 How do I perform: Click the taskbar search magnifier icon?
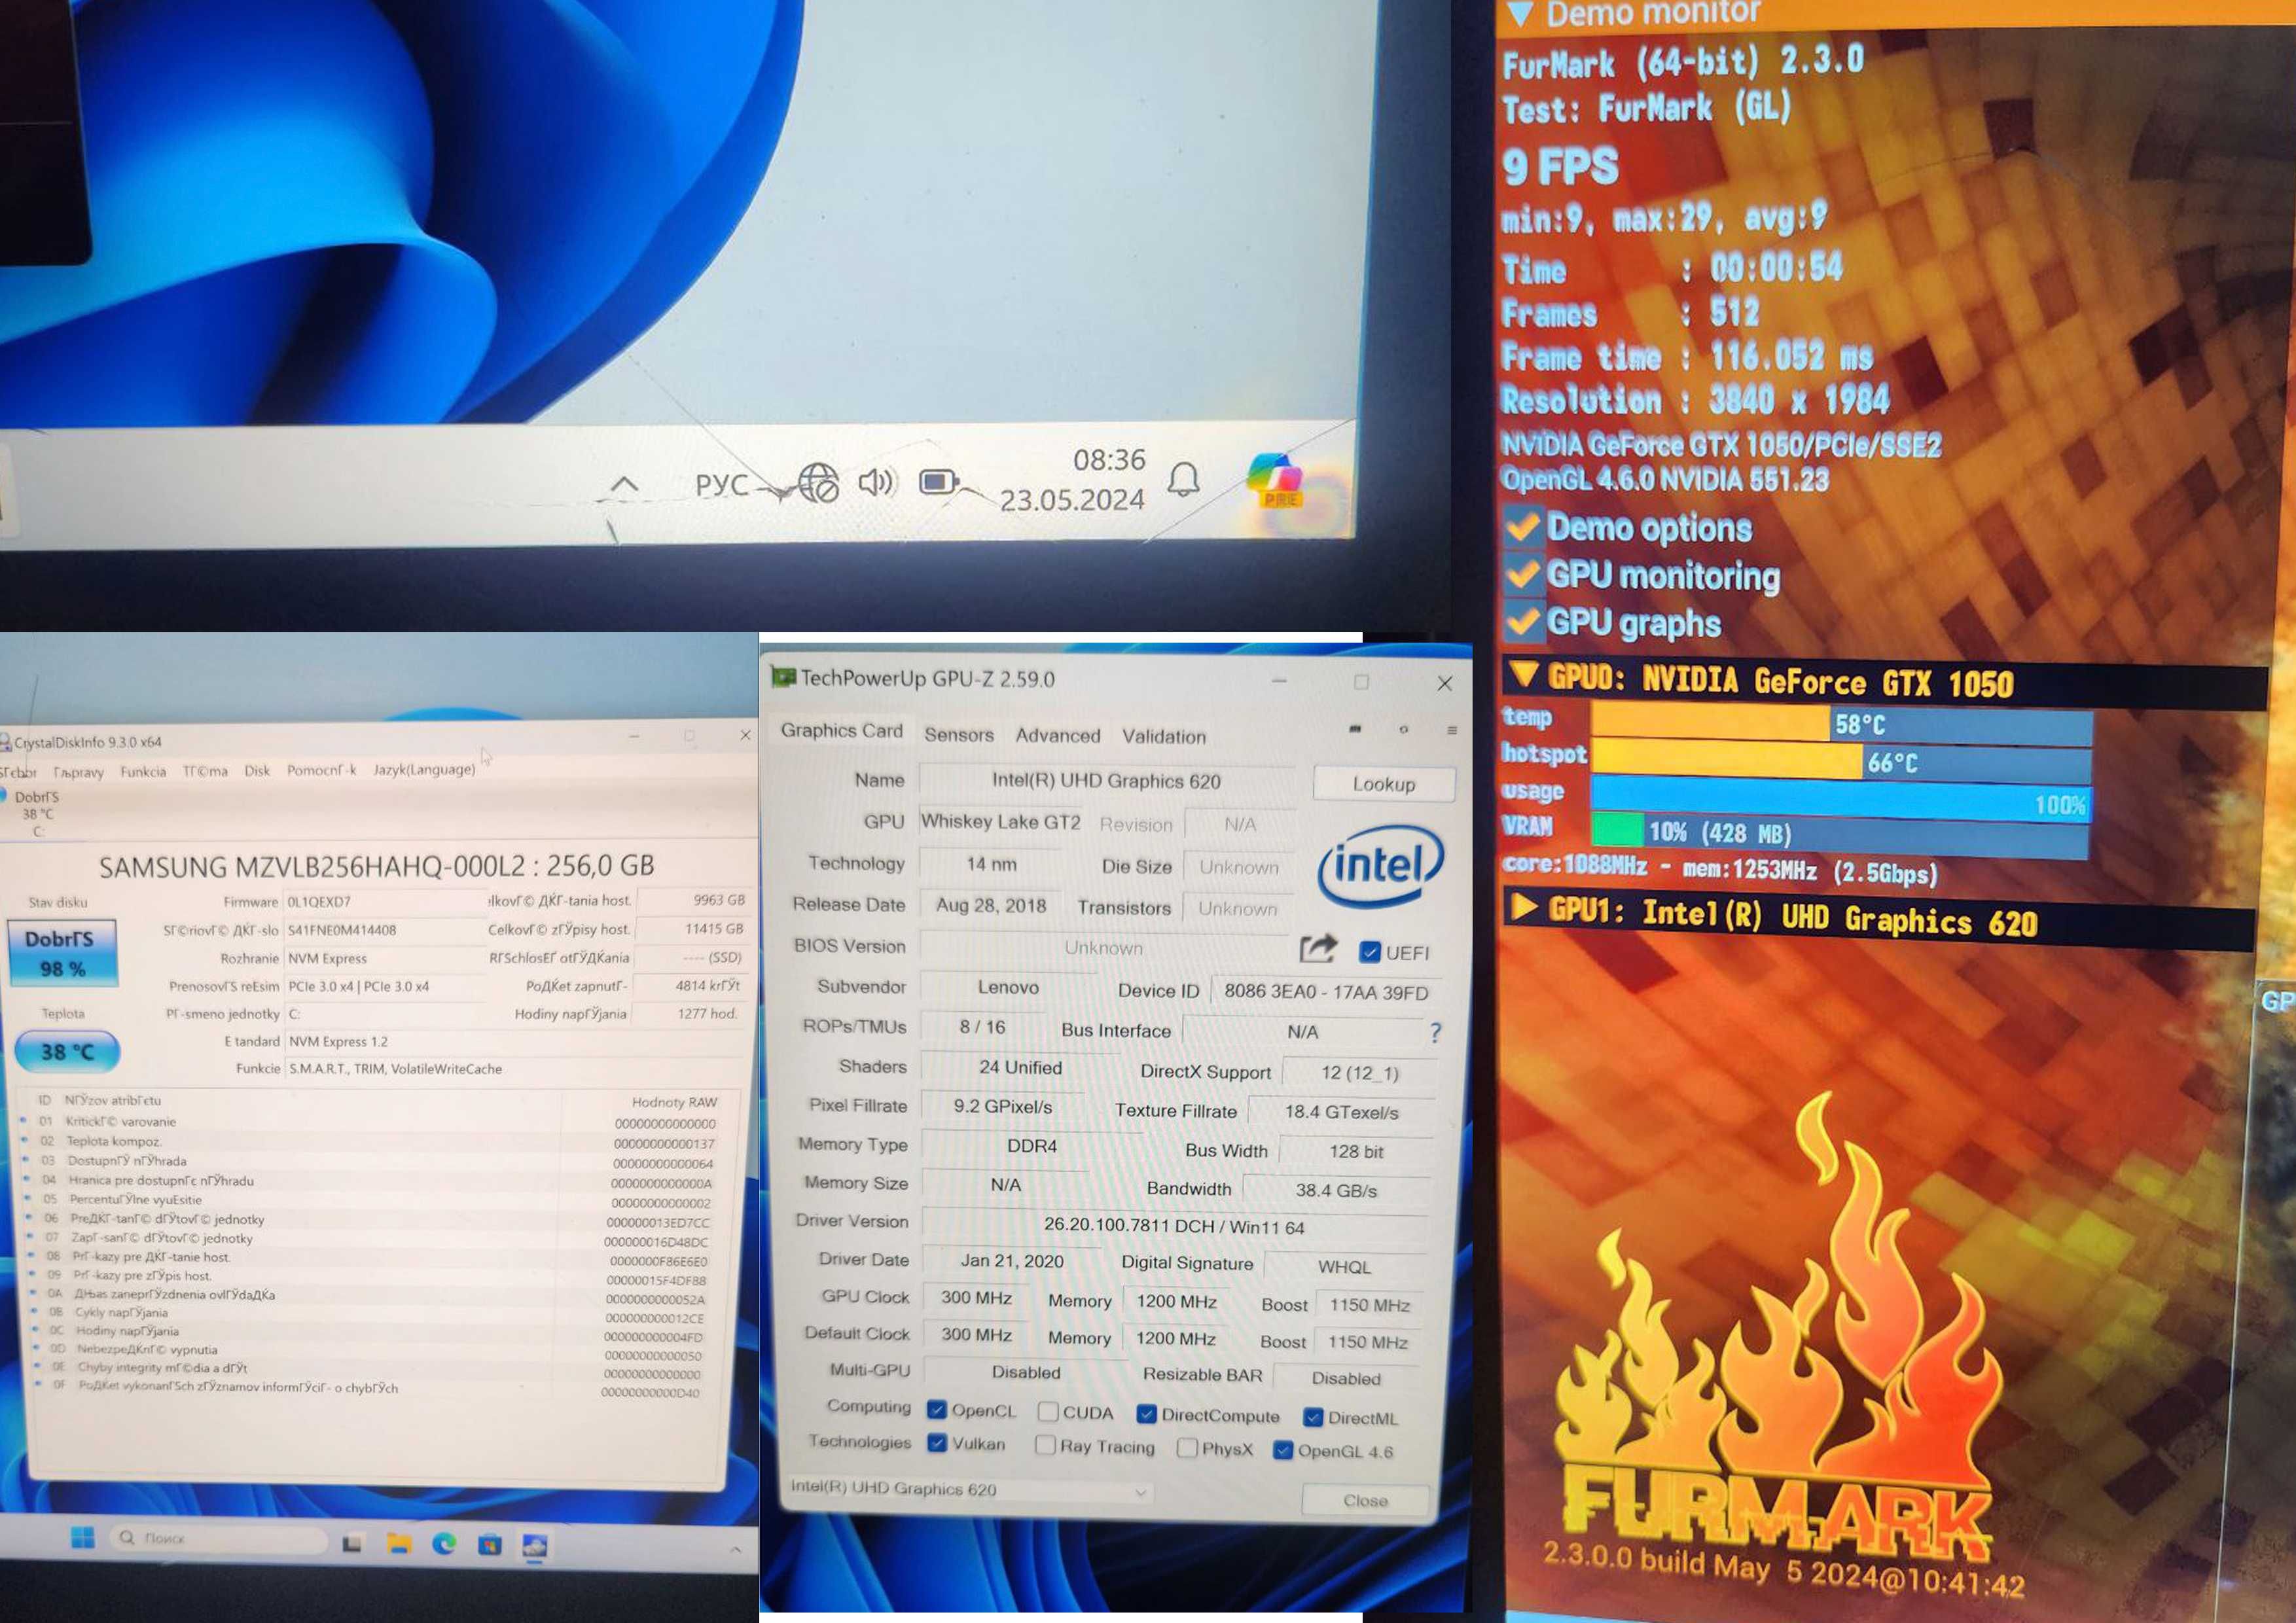tap(127, 1537)
